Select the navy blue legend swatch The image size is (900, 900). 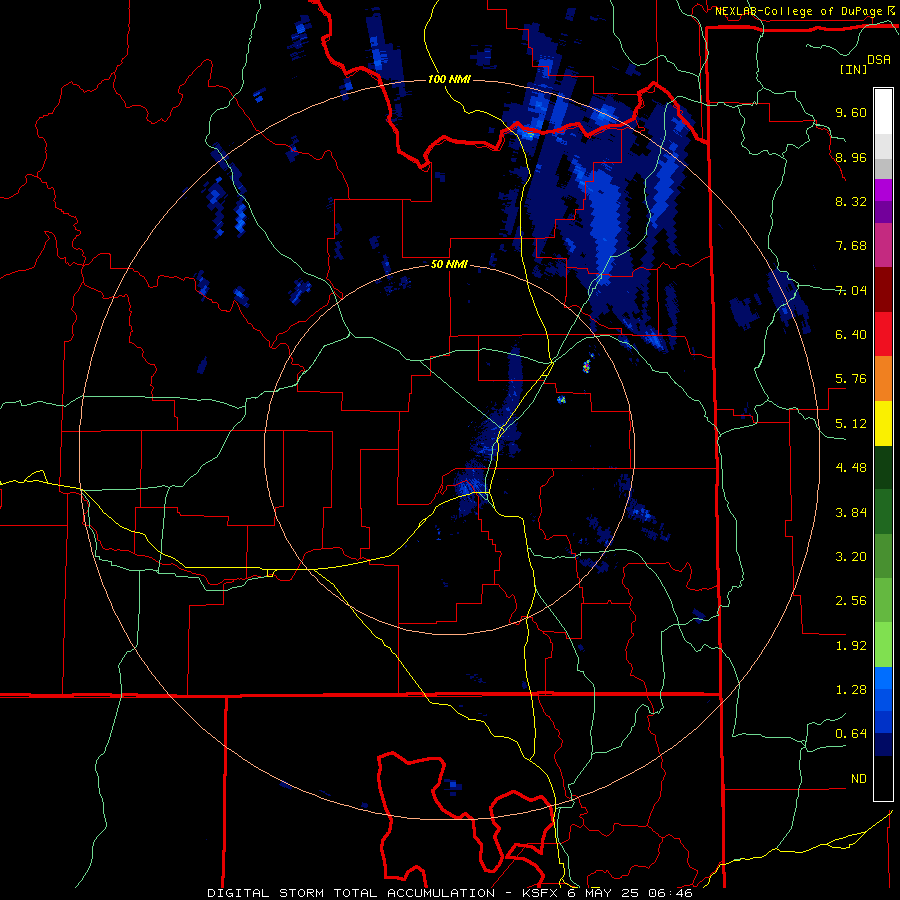(883, 745)
